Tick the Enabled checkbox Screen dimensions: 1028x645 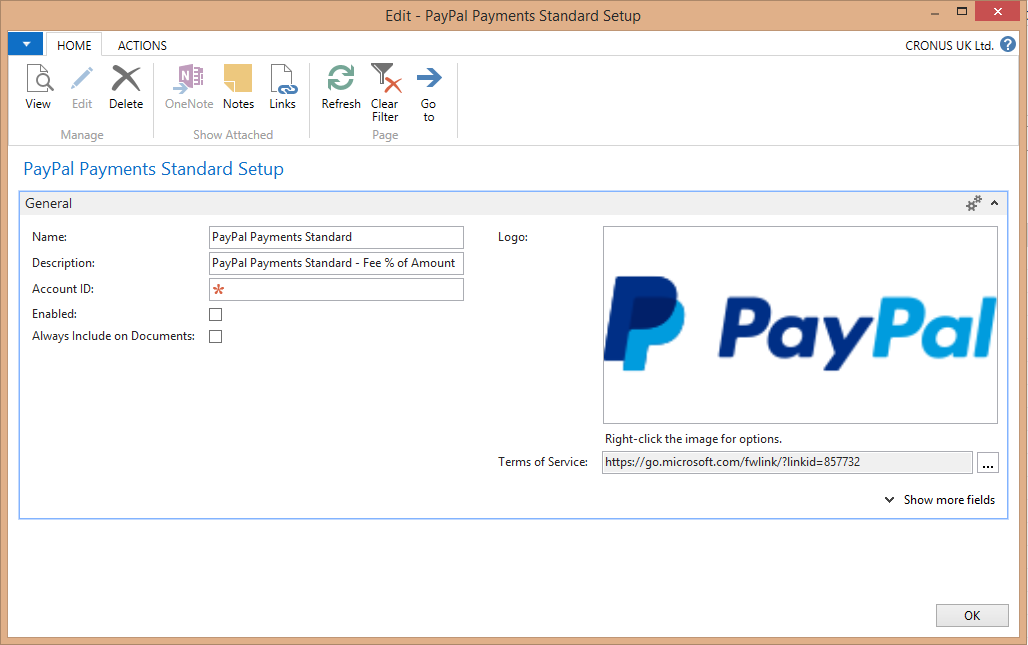pos(216,315)
